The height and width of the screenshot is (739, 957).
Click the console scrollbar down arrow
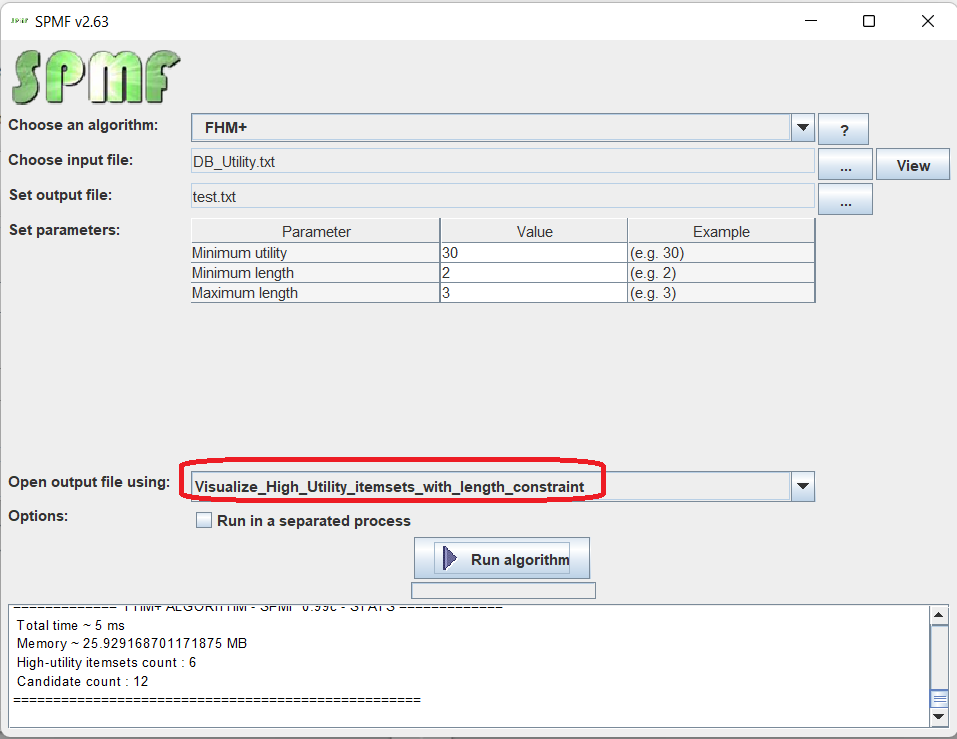click(939, 717)
